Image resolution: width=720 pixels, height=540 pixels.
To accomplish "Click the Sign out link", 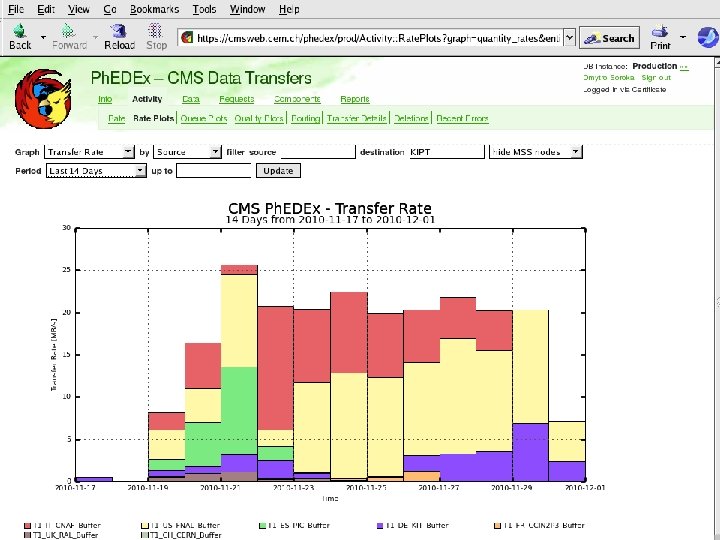I will [656, 78].
